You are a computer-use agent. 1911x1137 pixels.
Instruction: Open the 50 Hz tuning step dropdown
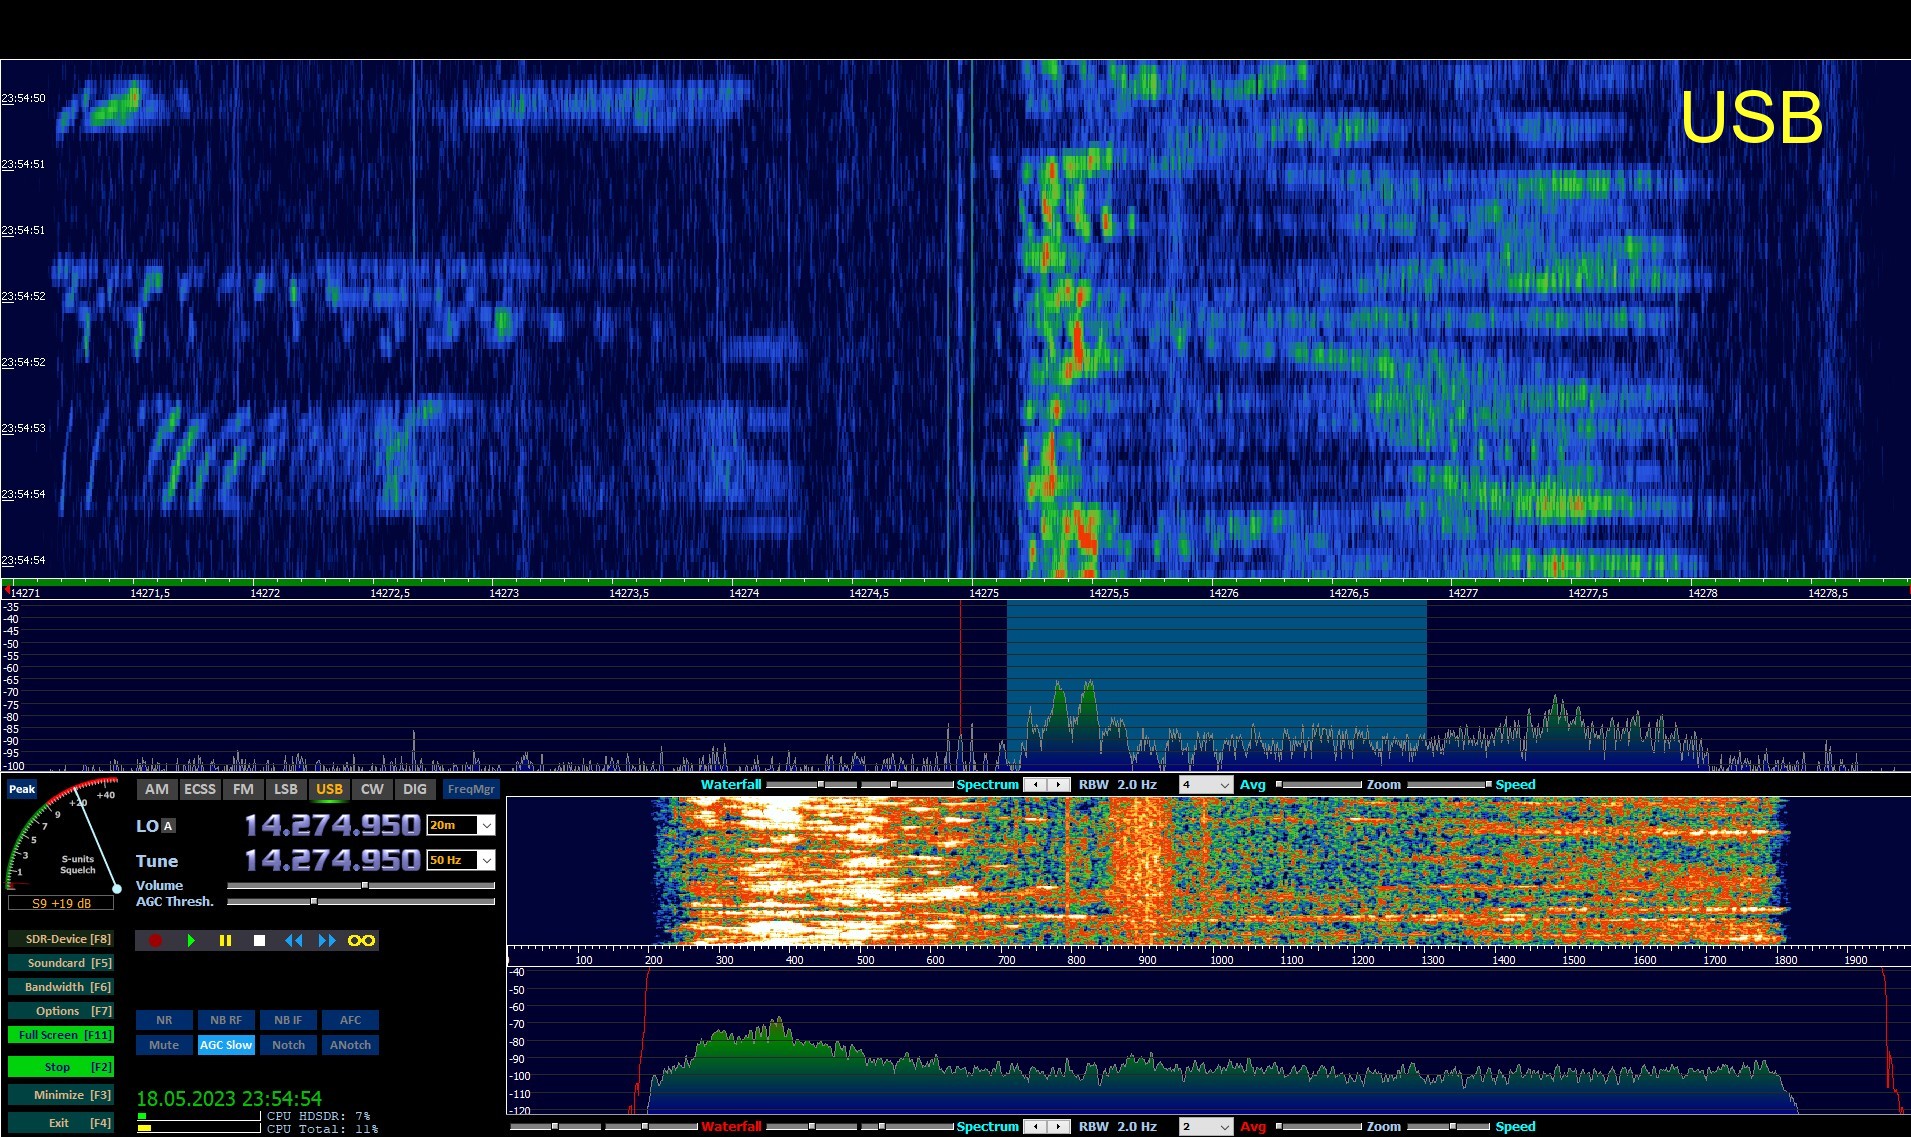(x=486, y=861)
